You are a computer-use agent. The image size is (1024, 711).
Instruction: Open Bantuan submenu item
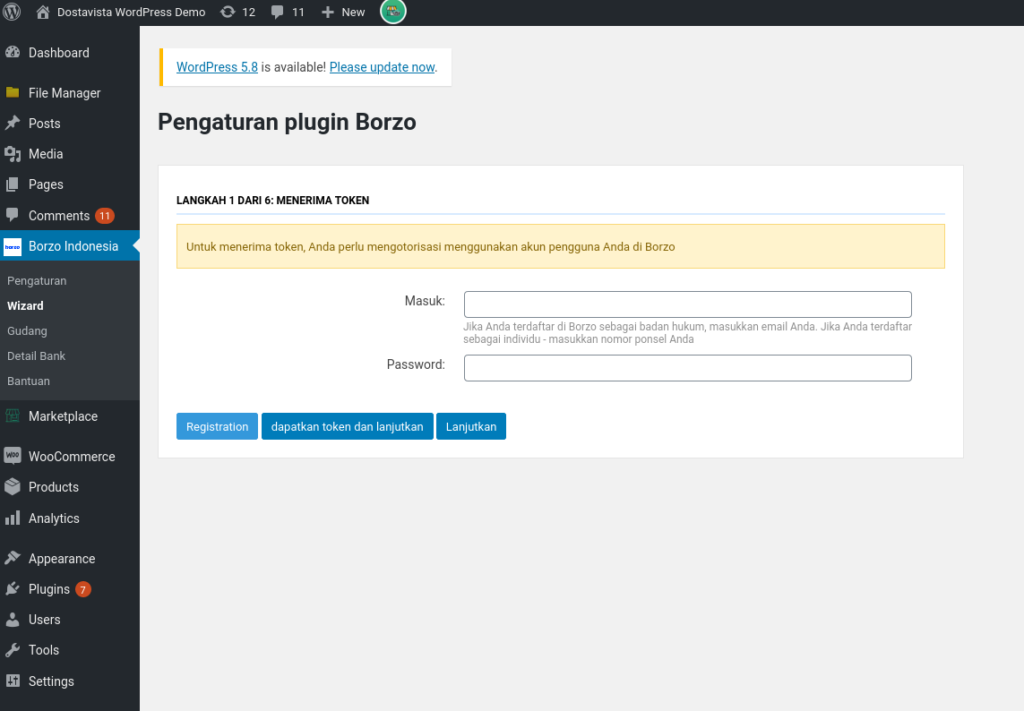click(28, 381)
